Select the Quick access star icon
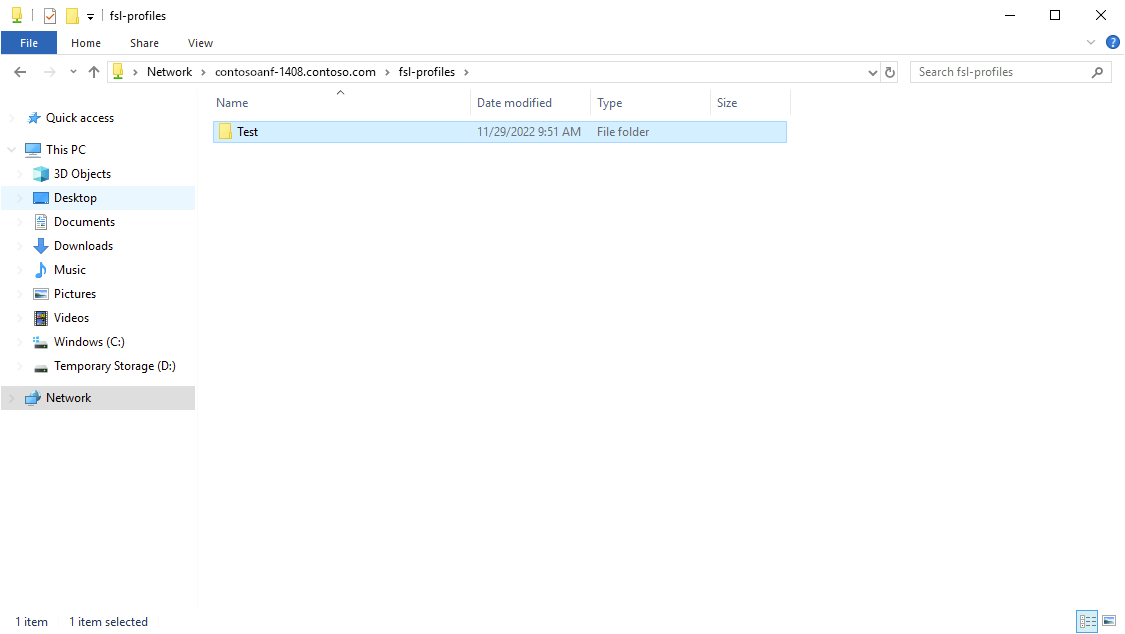Image resolution: width=1125 pixels, height=634 pixels. click(x=33, y=117)
